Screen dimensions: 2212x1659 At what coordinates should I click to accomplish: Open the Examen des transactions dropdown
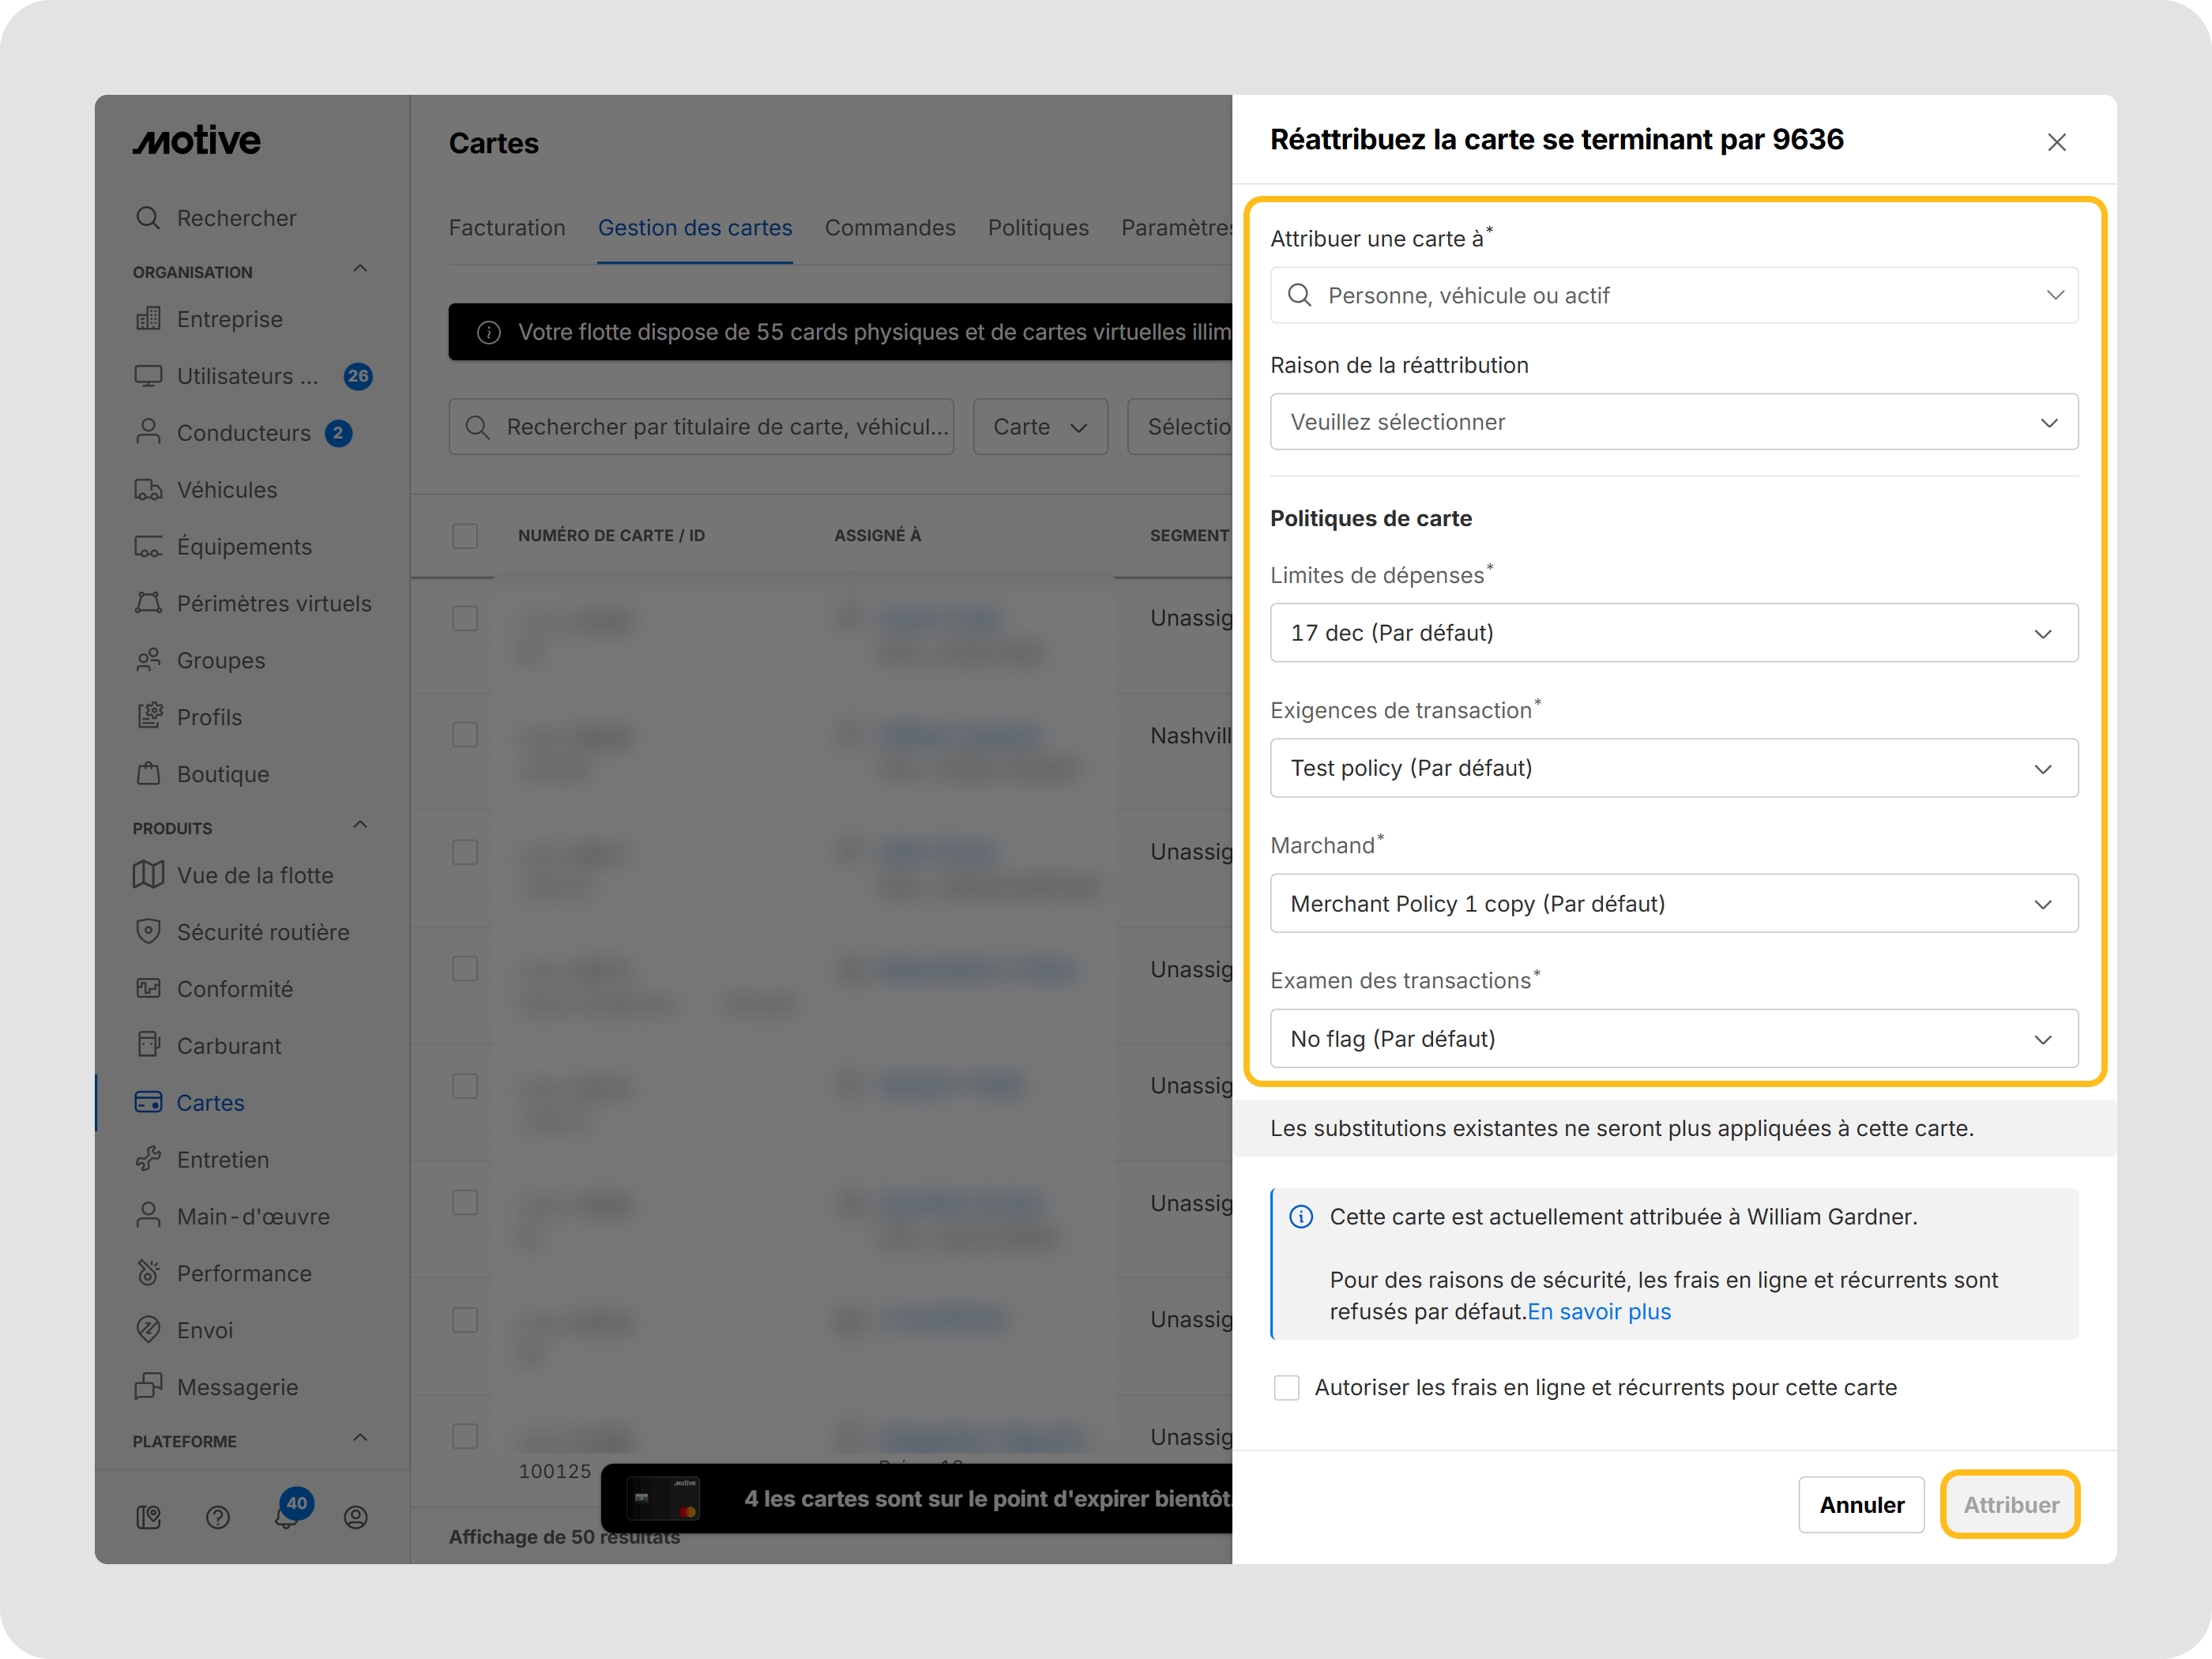1674,1039
